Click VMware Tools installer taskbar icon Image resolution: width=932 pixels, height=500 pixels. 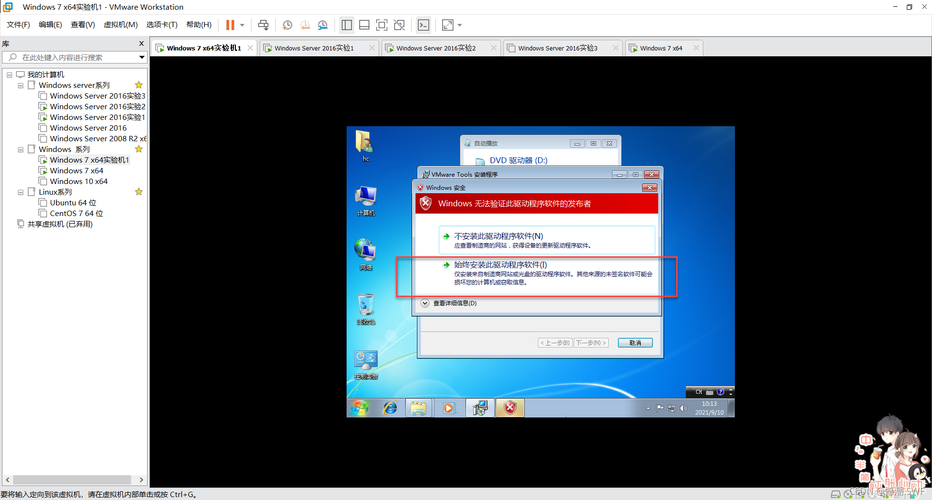tap(480, 408)
